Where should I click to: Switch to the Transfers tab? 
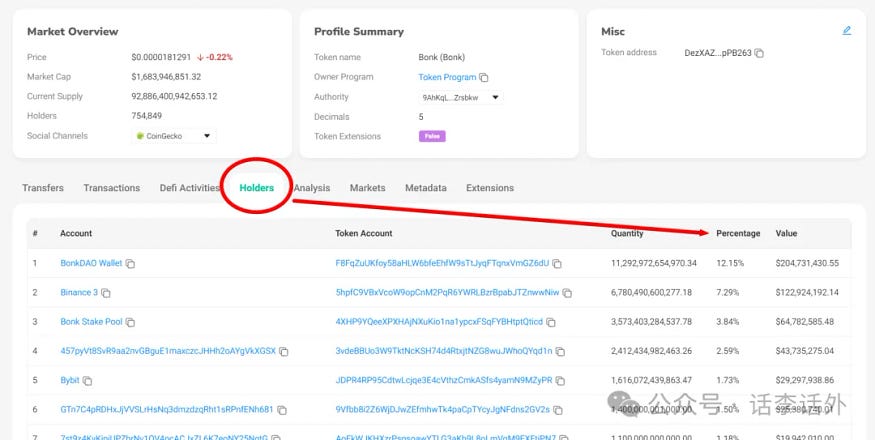[x=43, y=188]
